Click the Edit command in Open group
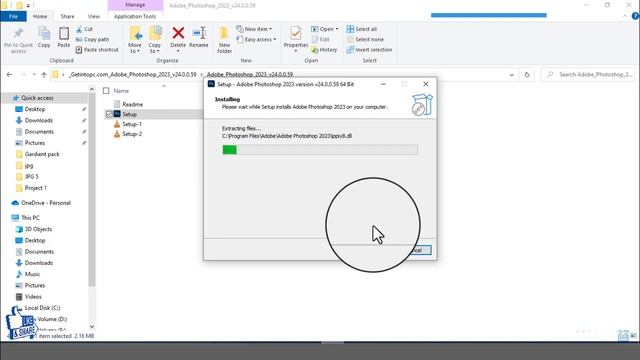 click(321, 39)
